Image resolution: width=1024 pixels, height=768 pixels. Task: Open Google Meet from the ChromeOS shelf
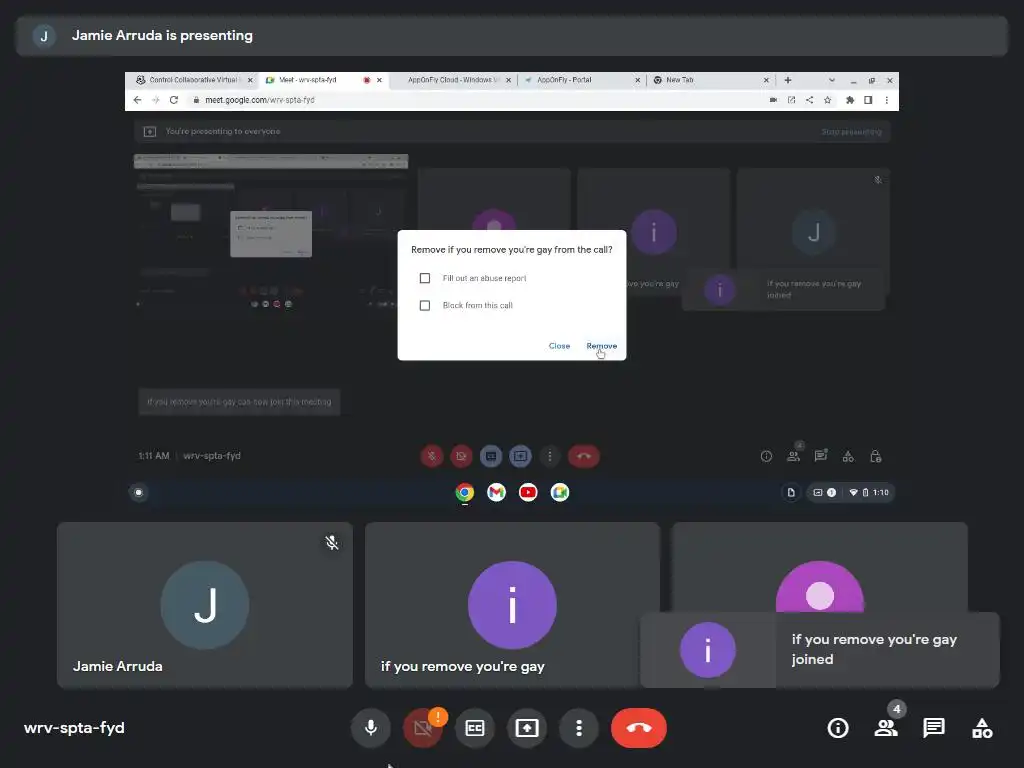(x=560, y=492)
